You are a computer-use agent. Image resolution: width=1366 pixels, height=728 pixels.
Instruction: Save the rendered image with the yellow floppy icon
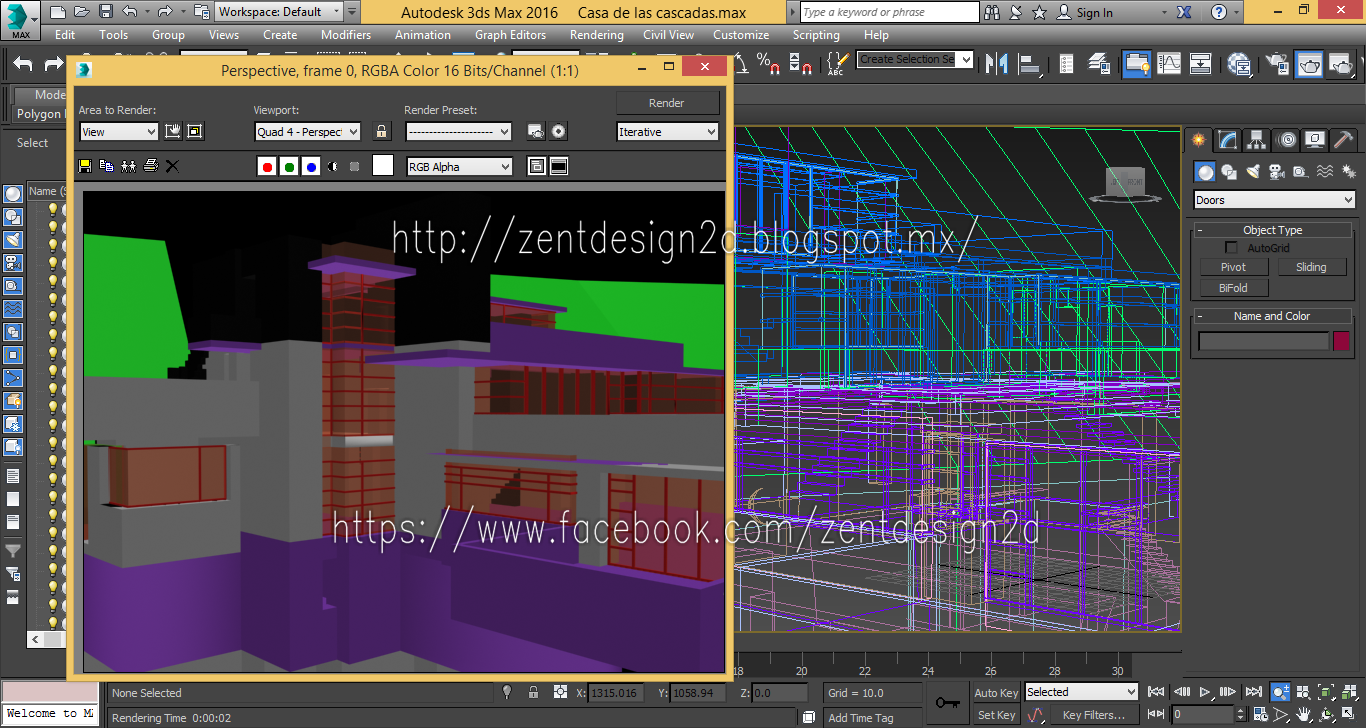[84, 166]
